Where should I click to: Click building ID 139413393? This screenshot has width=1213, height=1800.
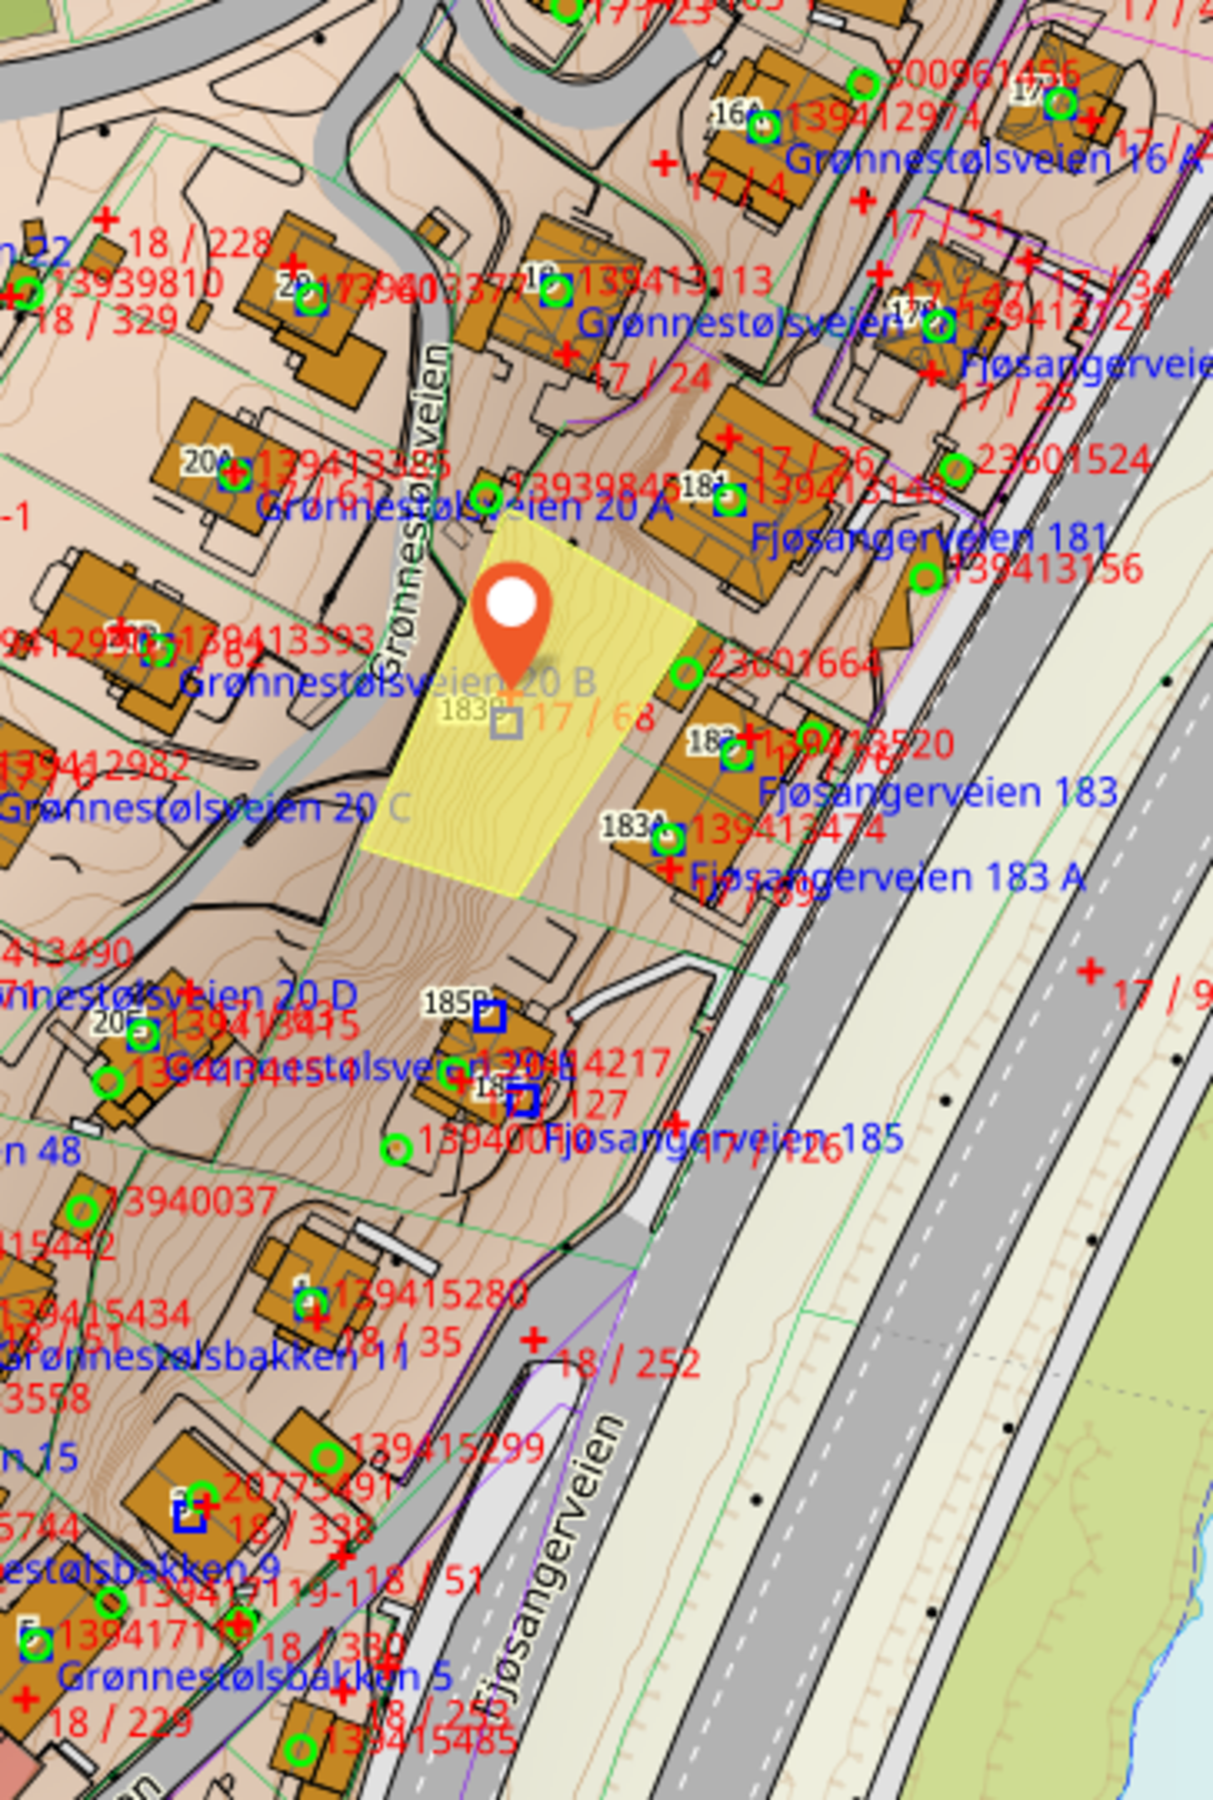[278, 638]
